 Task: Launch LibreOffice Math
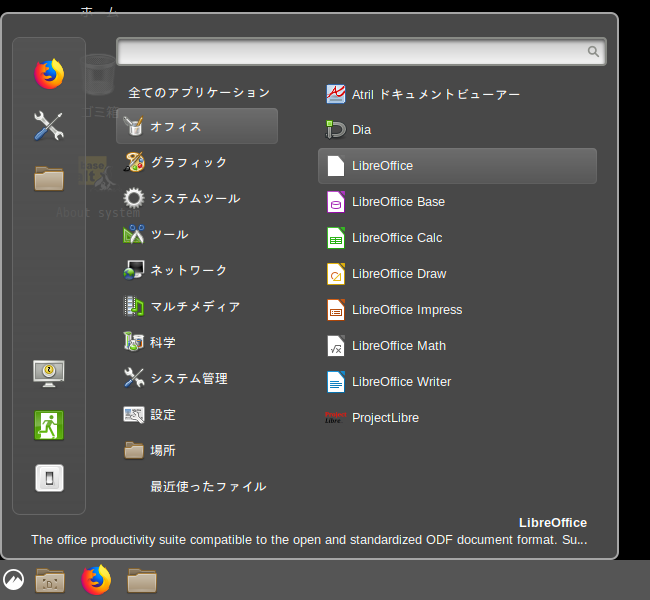pos(457,346)
